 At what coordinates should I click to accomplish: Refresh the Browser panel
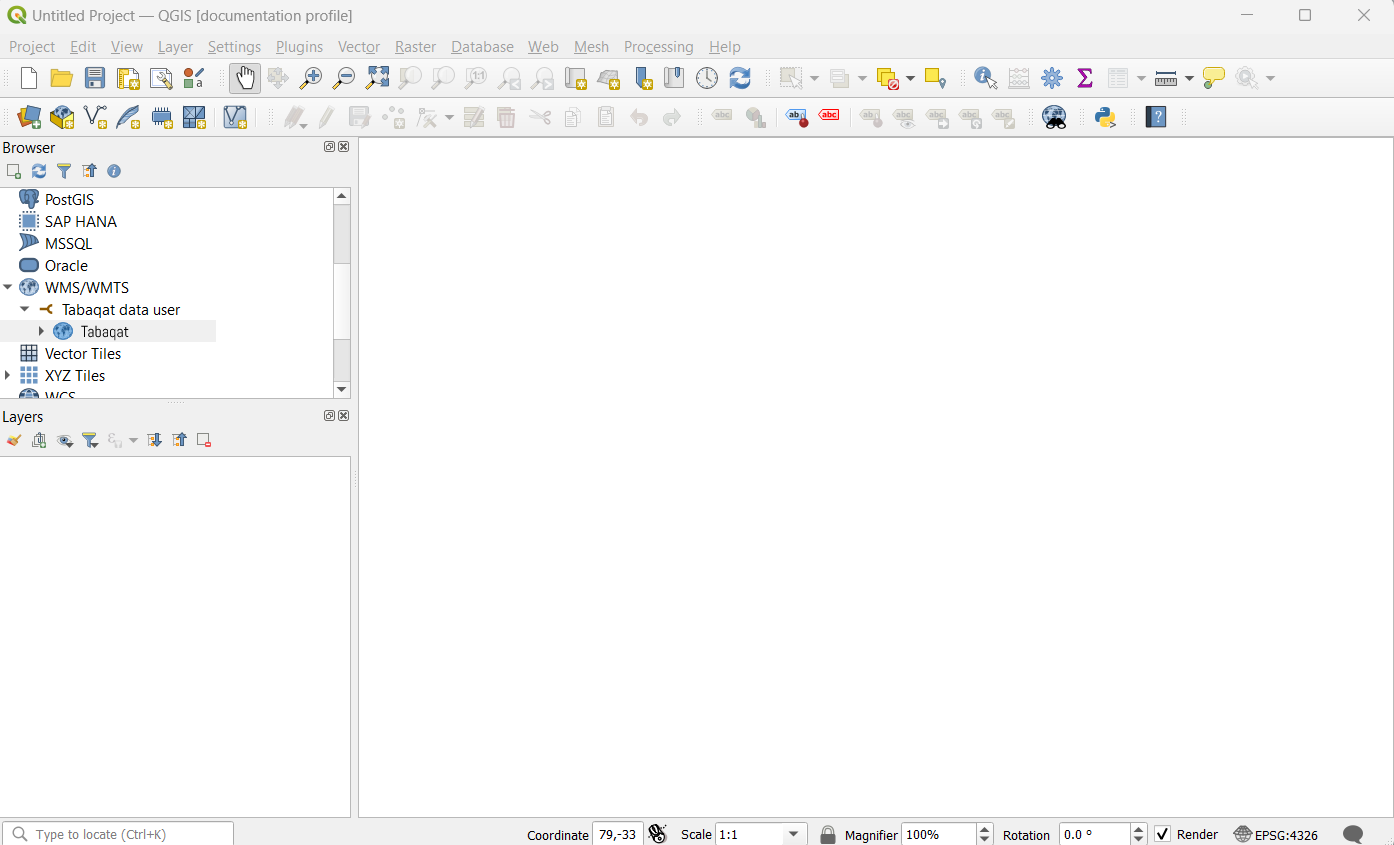click(39, 171)
